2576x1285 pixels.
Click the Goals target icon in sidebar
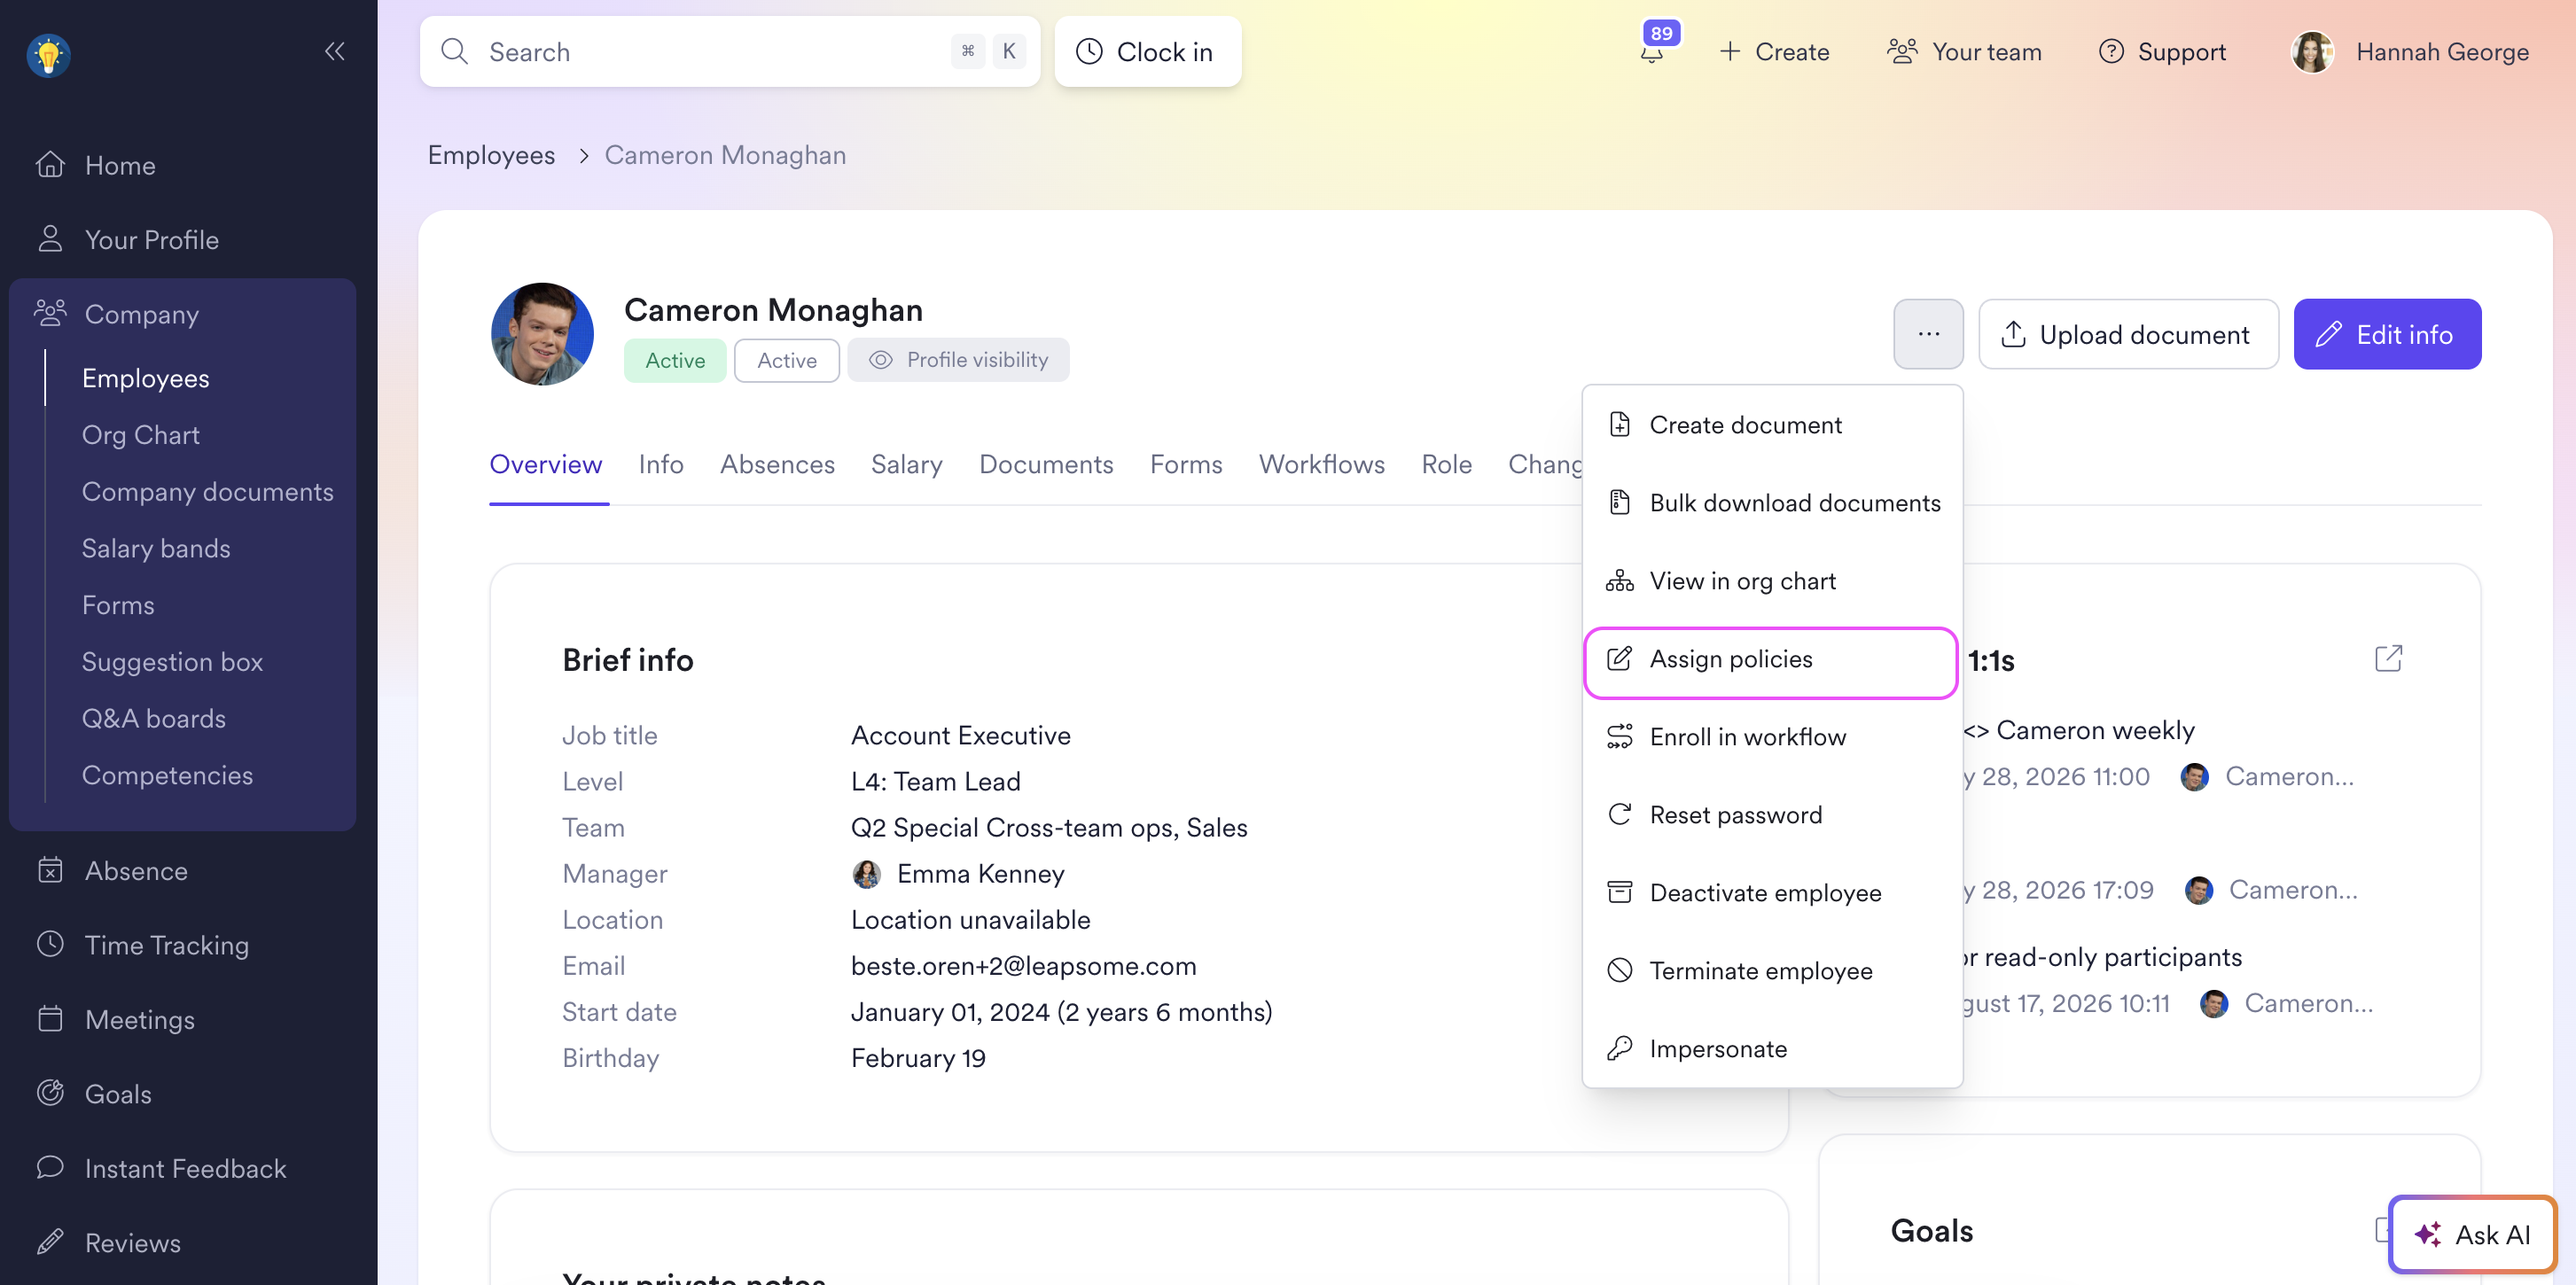(50, 1093)
